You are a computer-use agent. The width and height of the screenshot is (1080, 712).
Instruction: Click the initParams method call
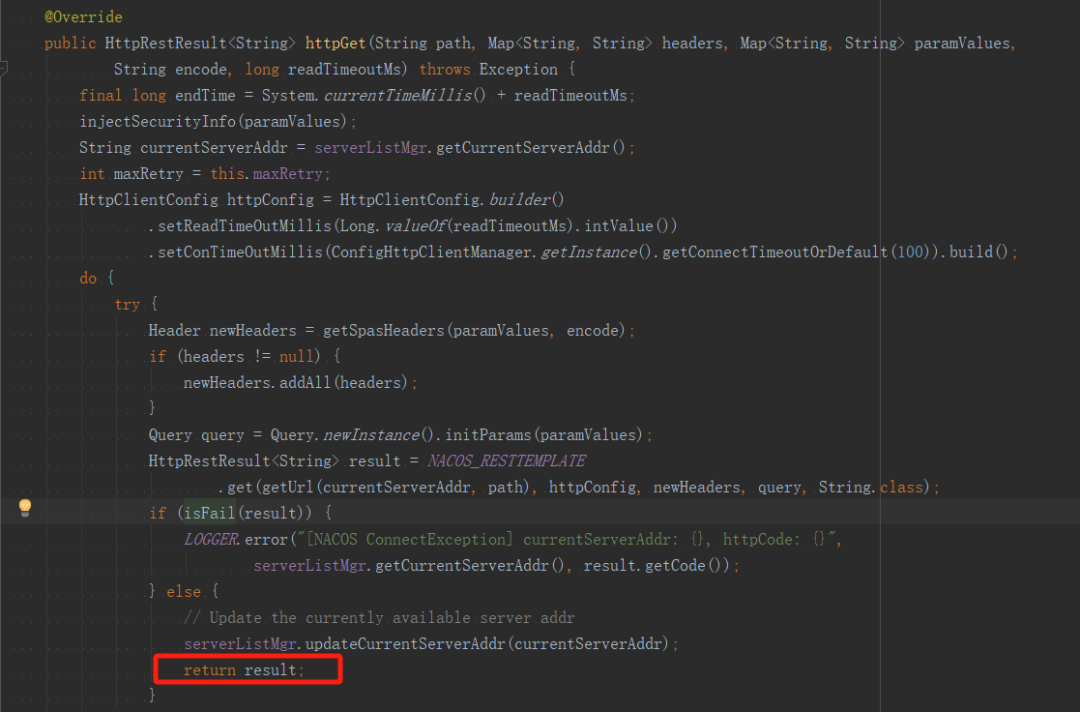pyautogui.click(x=488, y=435)
